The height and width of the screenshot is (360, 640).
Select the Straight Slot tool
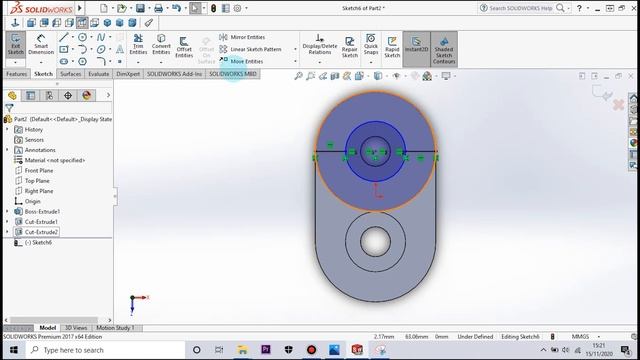(64, 62)
